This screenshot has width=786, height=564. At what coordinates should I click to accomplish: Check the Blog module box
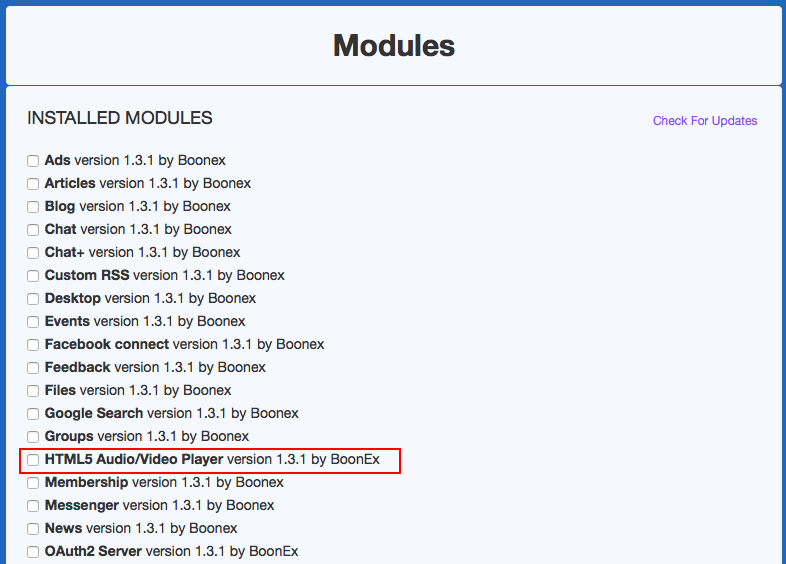click(33, 207)
